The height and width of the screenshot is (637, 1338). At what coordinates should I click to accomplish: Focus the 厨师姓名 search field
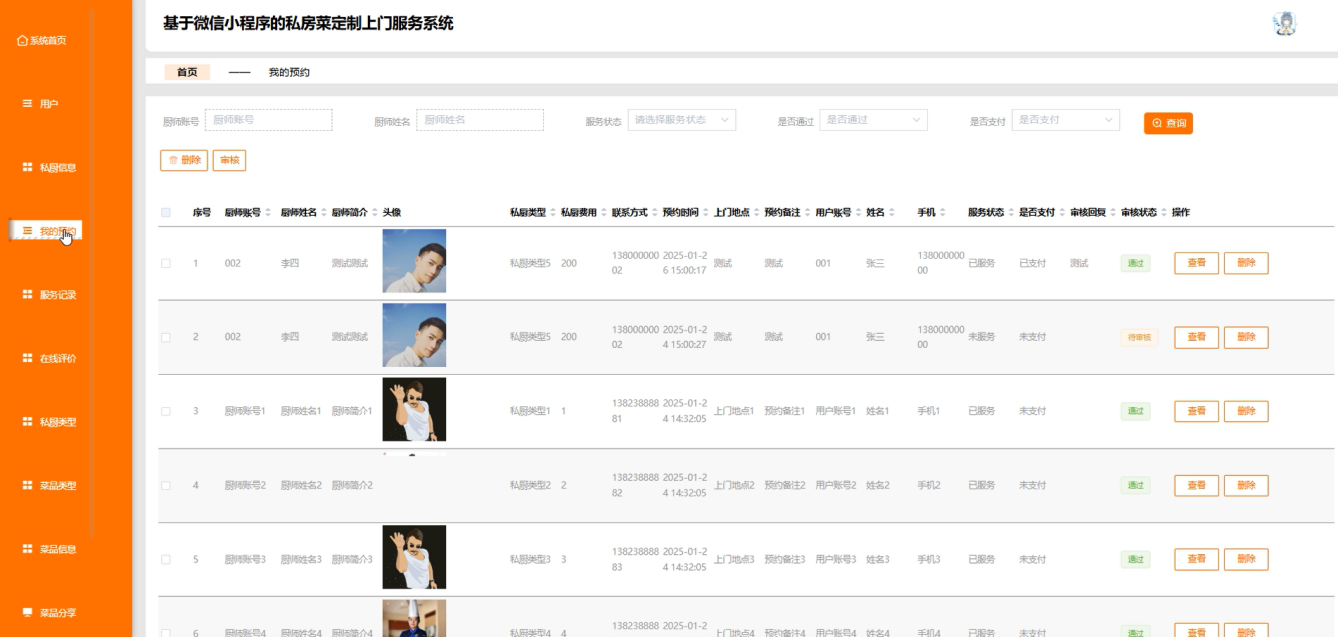pos(480,120)
